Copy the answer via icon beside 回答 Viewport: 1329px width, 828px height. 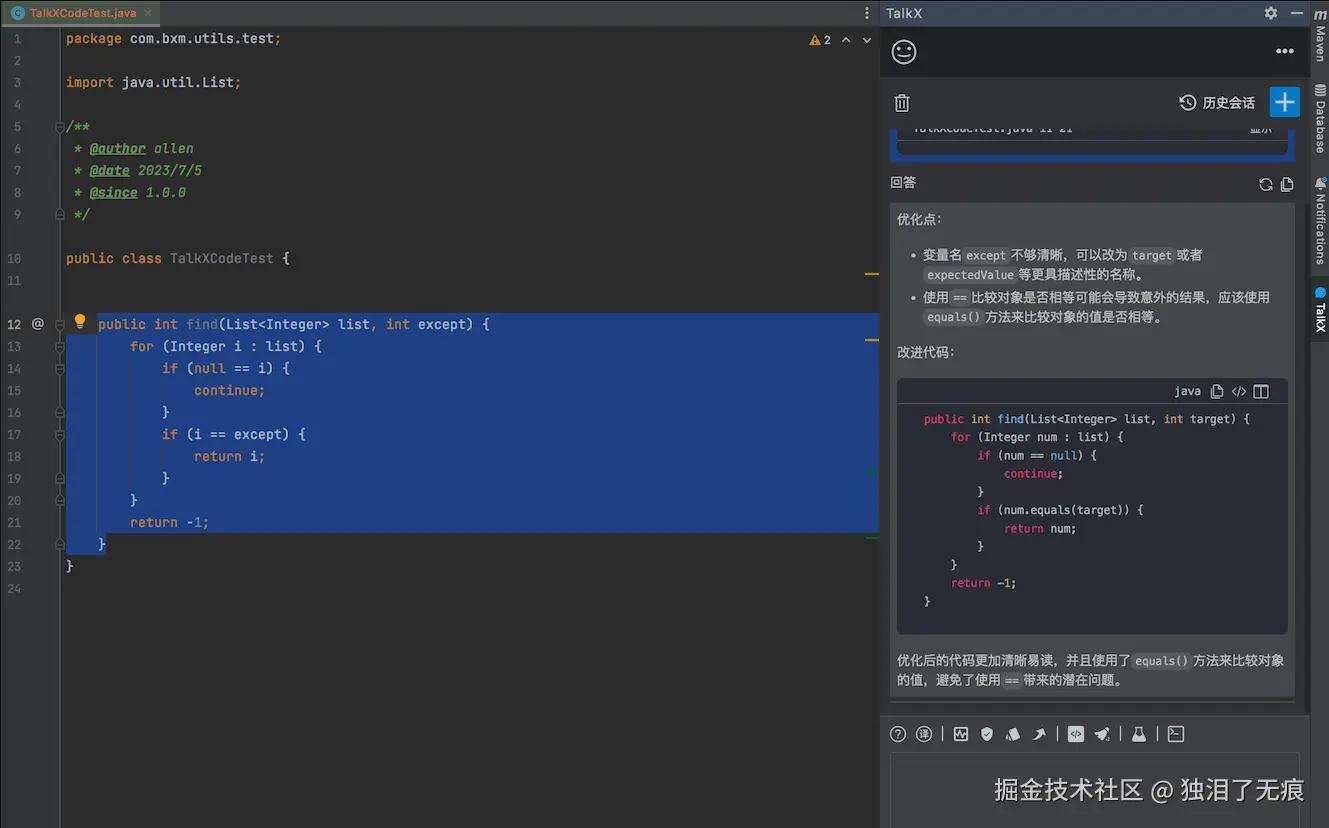tap(1287, 184)
